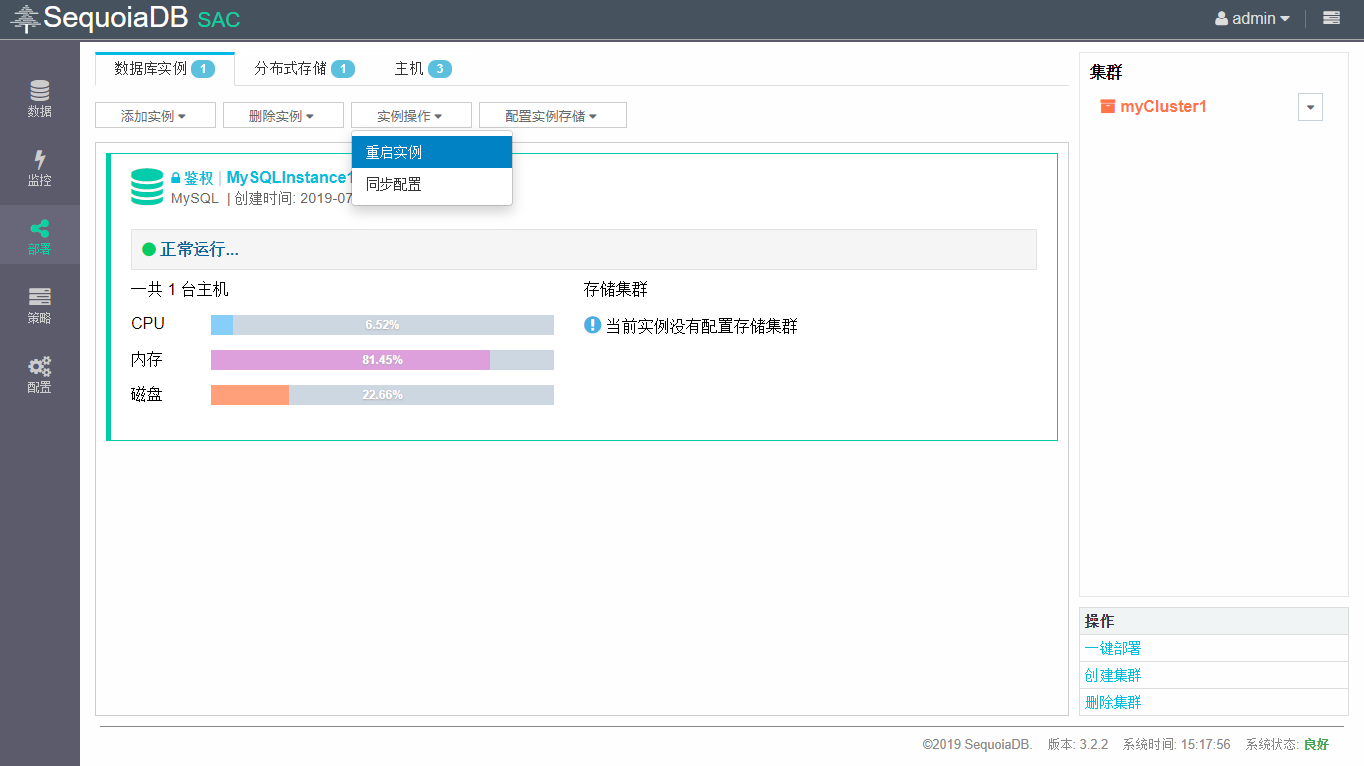Viewport: 1364px width, 766px height.
Task: Click the 系统时间 15:17:56 text
Action: (1177, 744)
